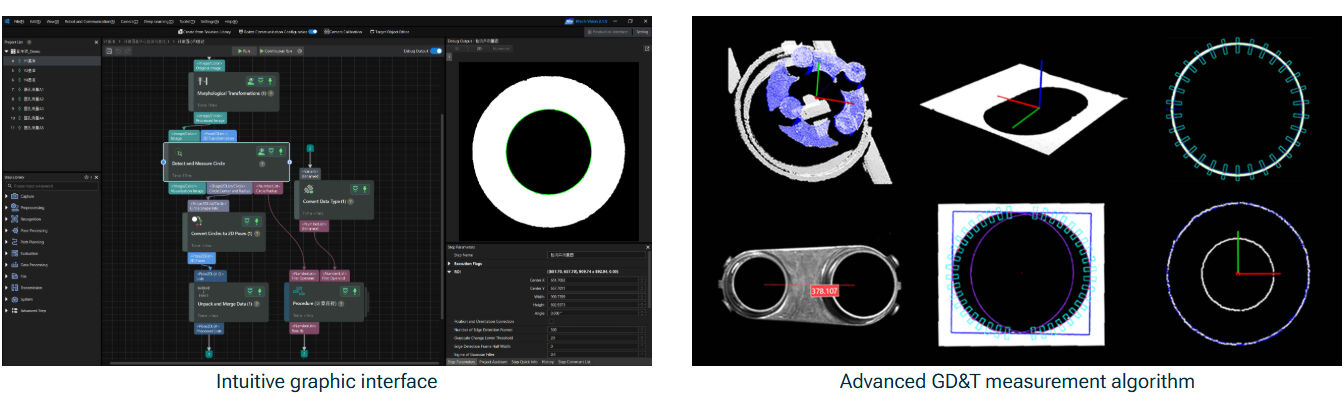Expand the Evaluation step category
The image size is (1344, 420).
(x=6, y=253)
